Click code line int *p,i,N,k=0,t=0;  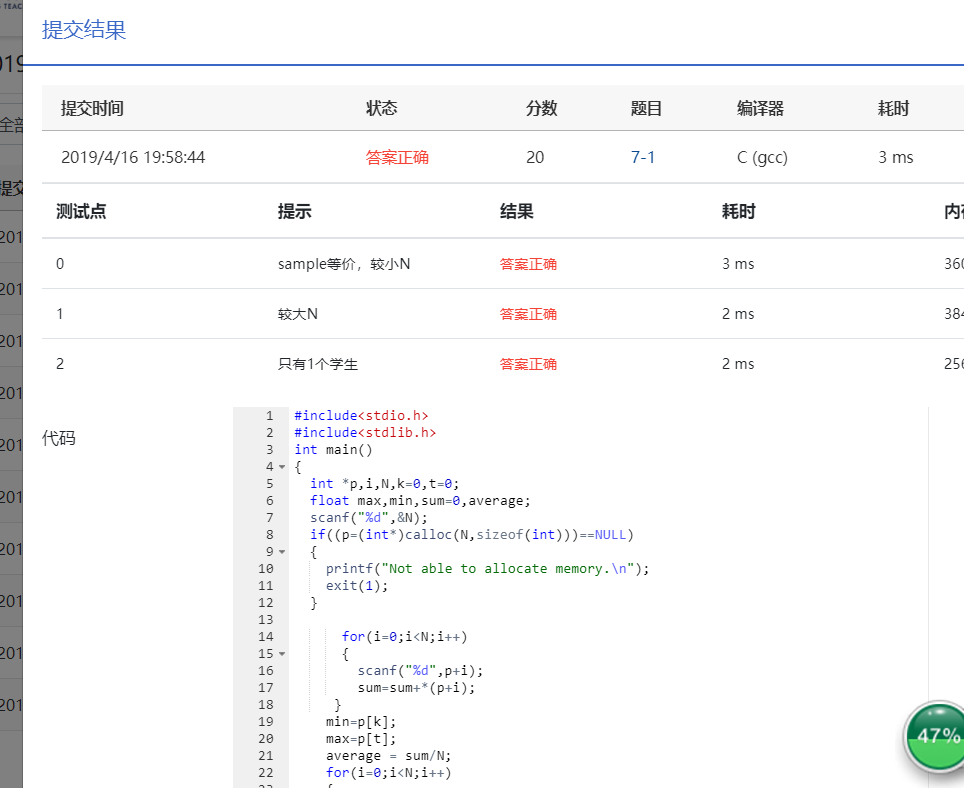point(384,484)
